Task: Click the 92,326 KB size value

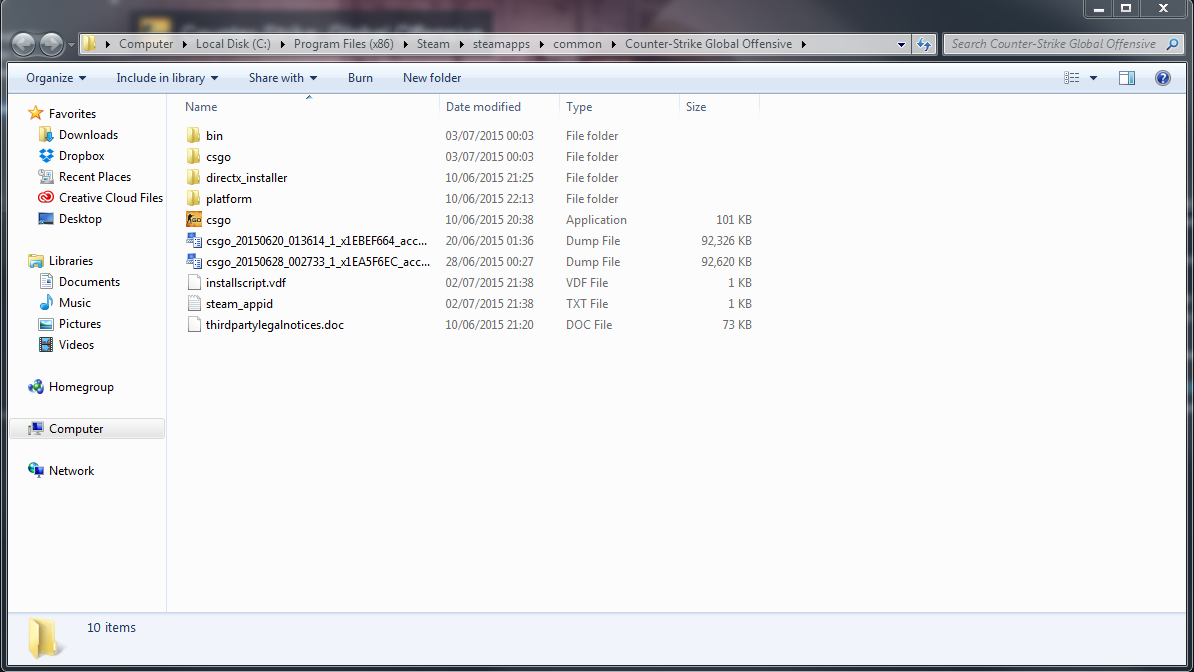Action: 726,241
